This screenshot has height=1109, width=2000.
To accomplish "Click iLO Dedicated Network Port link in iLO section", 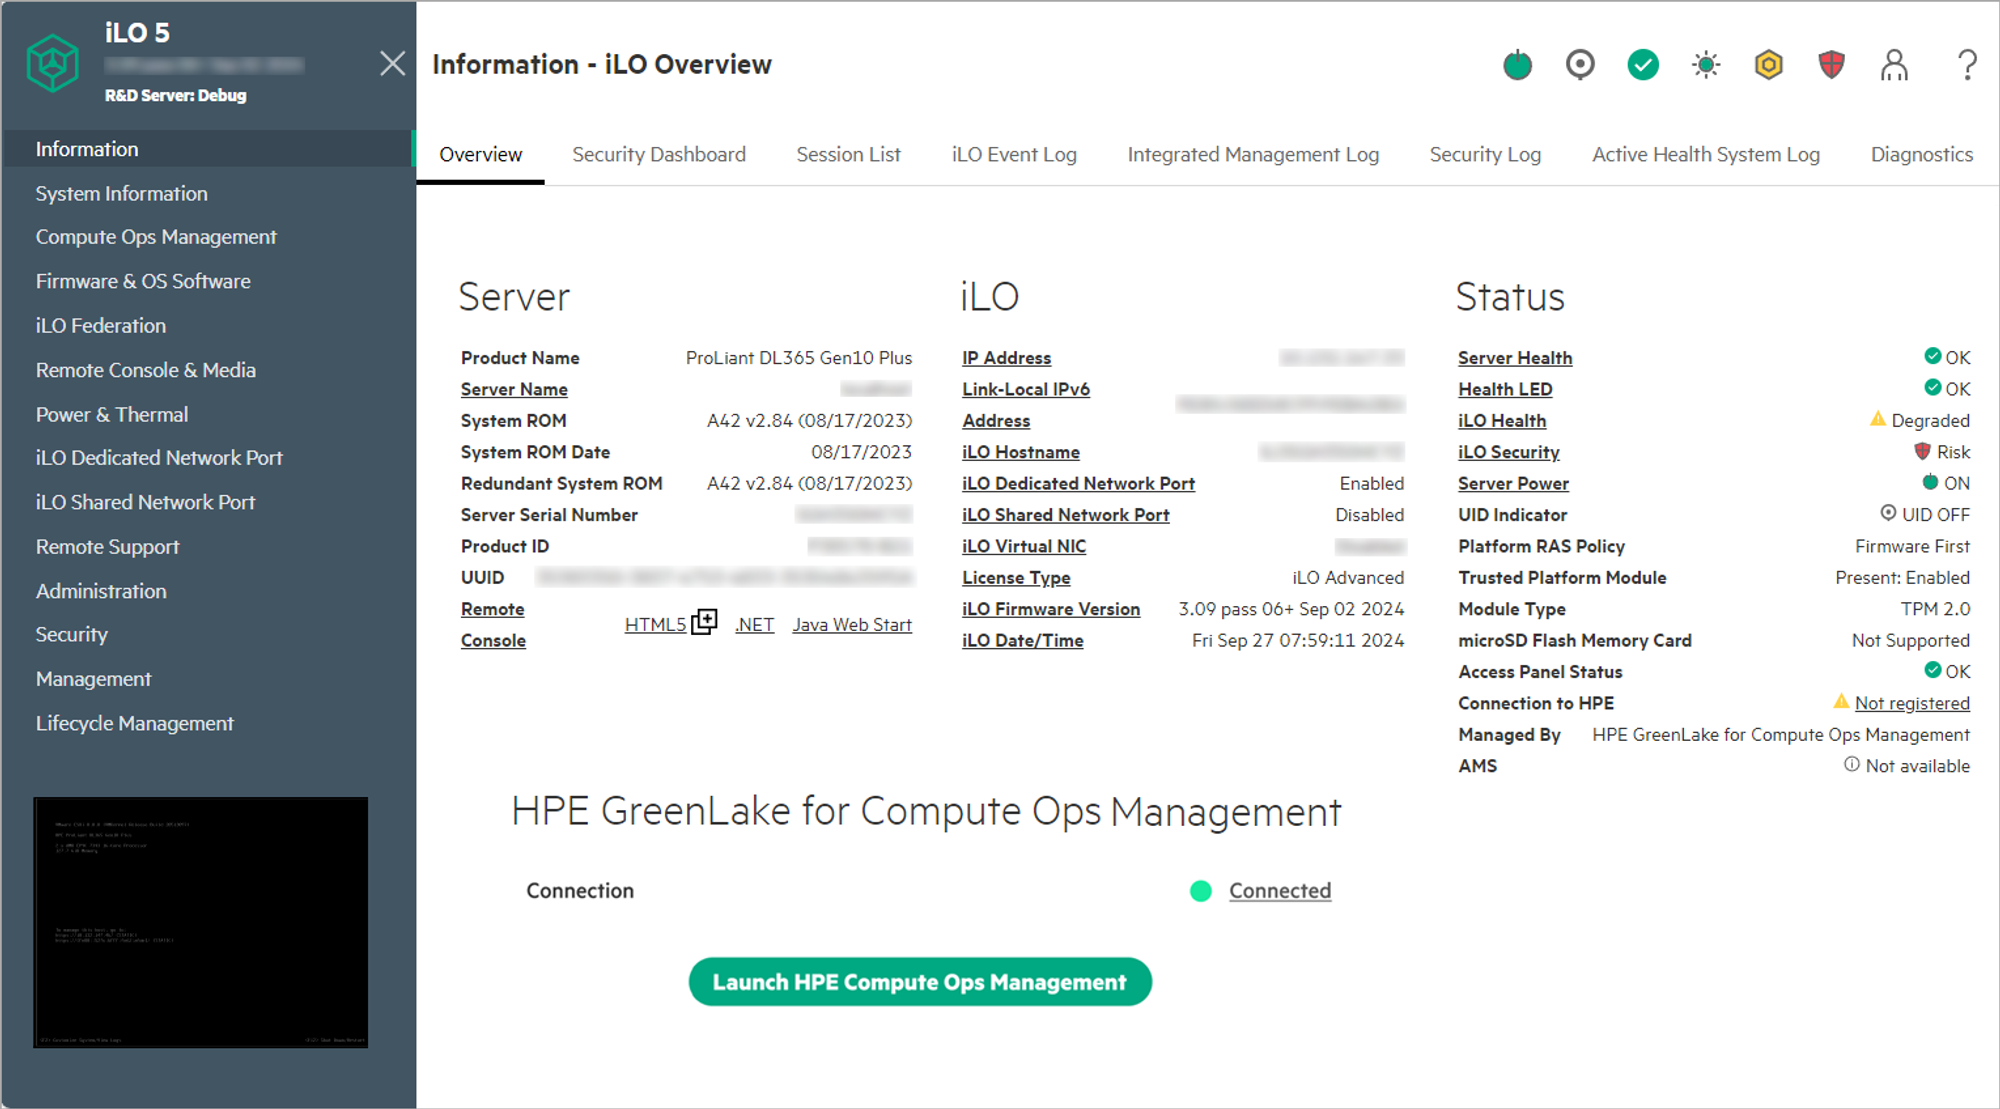I will point(1078,484).
